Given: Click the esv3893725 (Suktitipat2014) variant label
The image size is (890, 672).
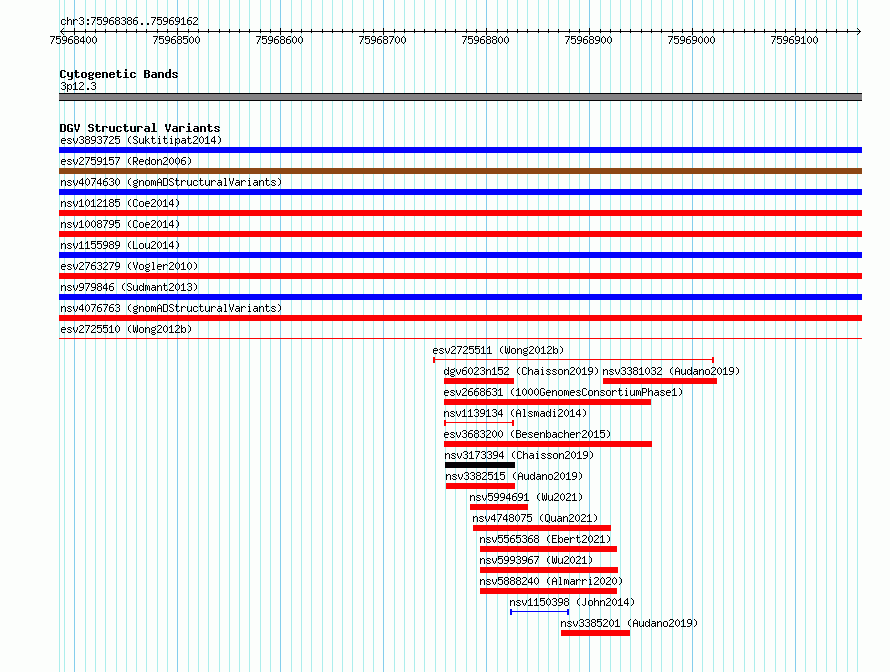Looking at the screenshot, I should pyautogui.click(x=141, y=140).
